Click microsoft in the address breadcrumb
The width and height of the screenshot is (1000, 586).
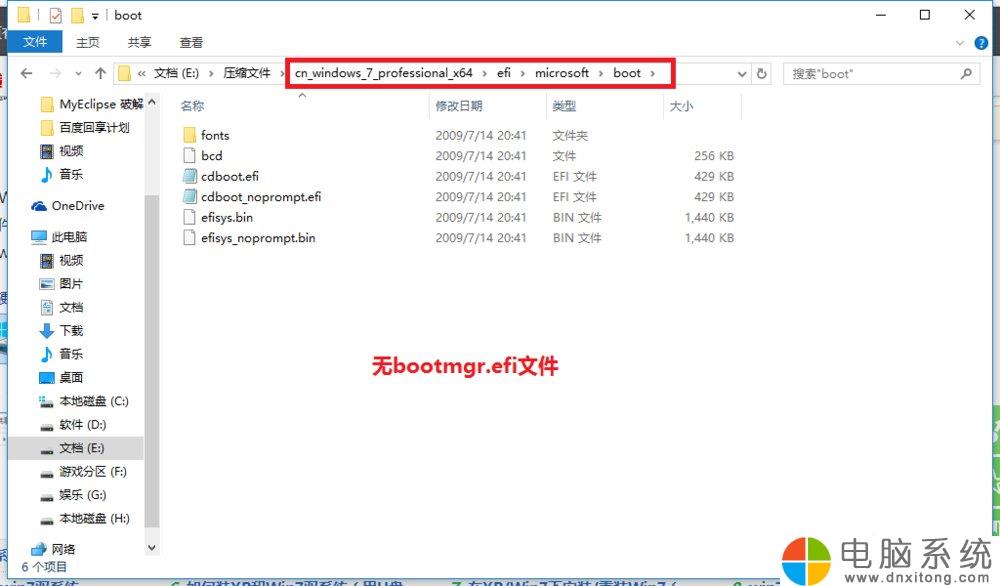pos(562,73)
